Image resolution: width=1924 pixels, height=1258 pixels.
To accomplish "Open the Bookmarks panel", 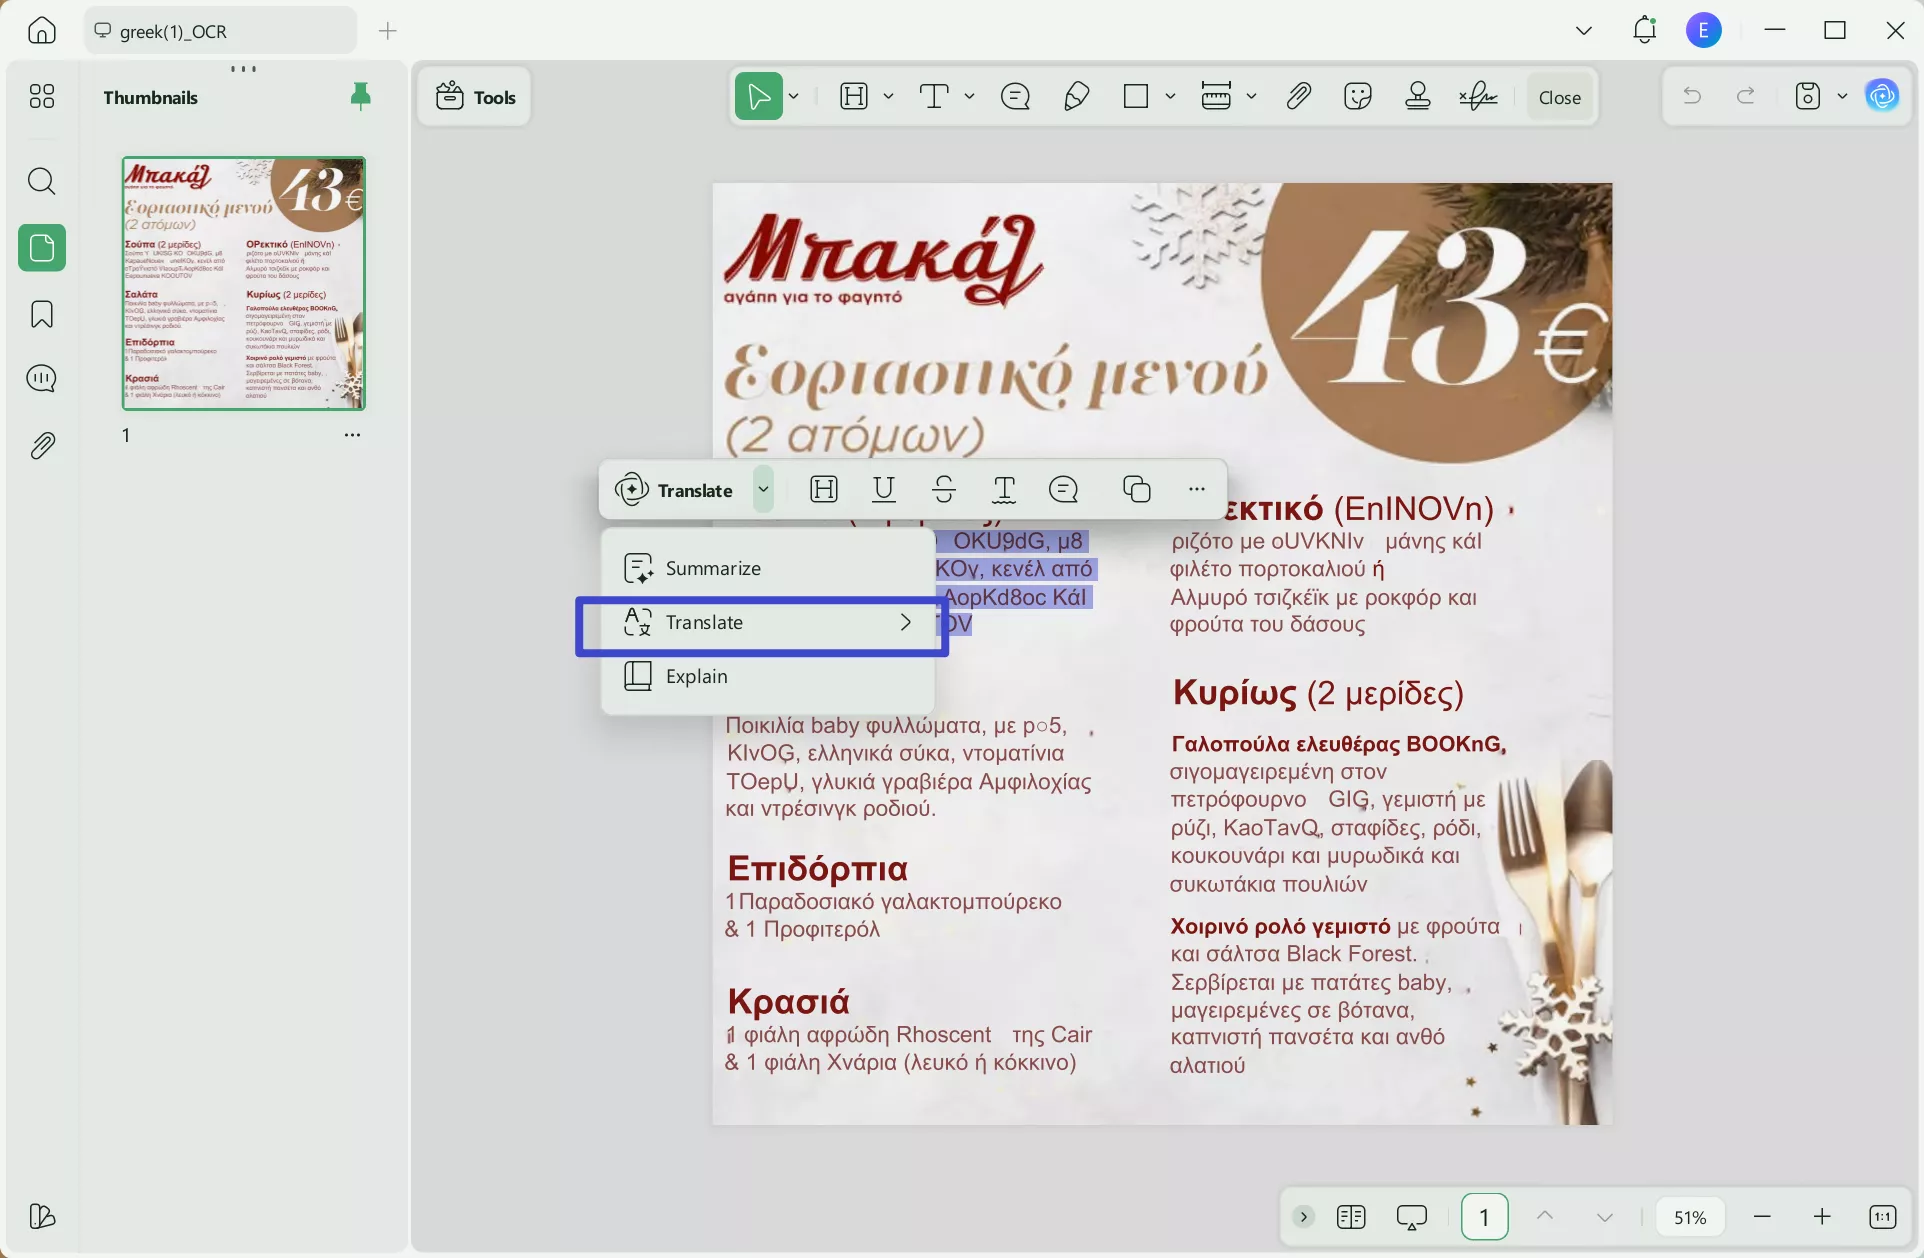I will coord(41,314).
